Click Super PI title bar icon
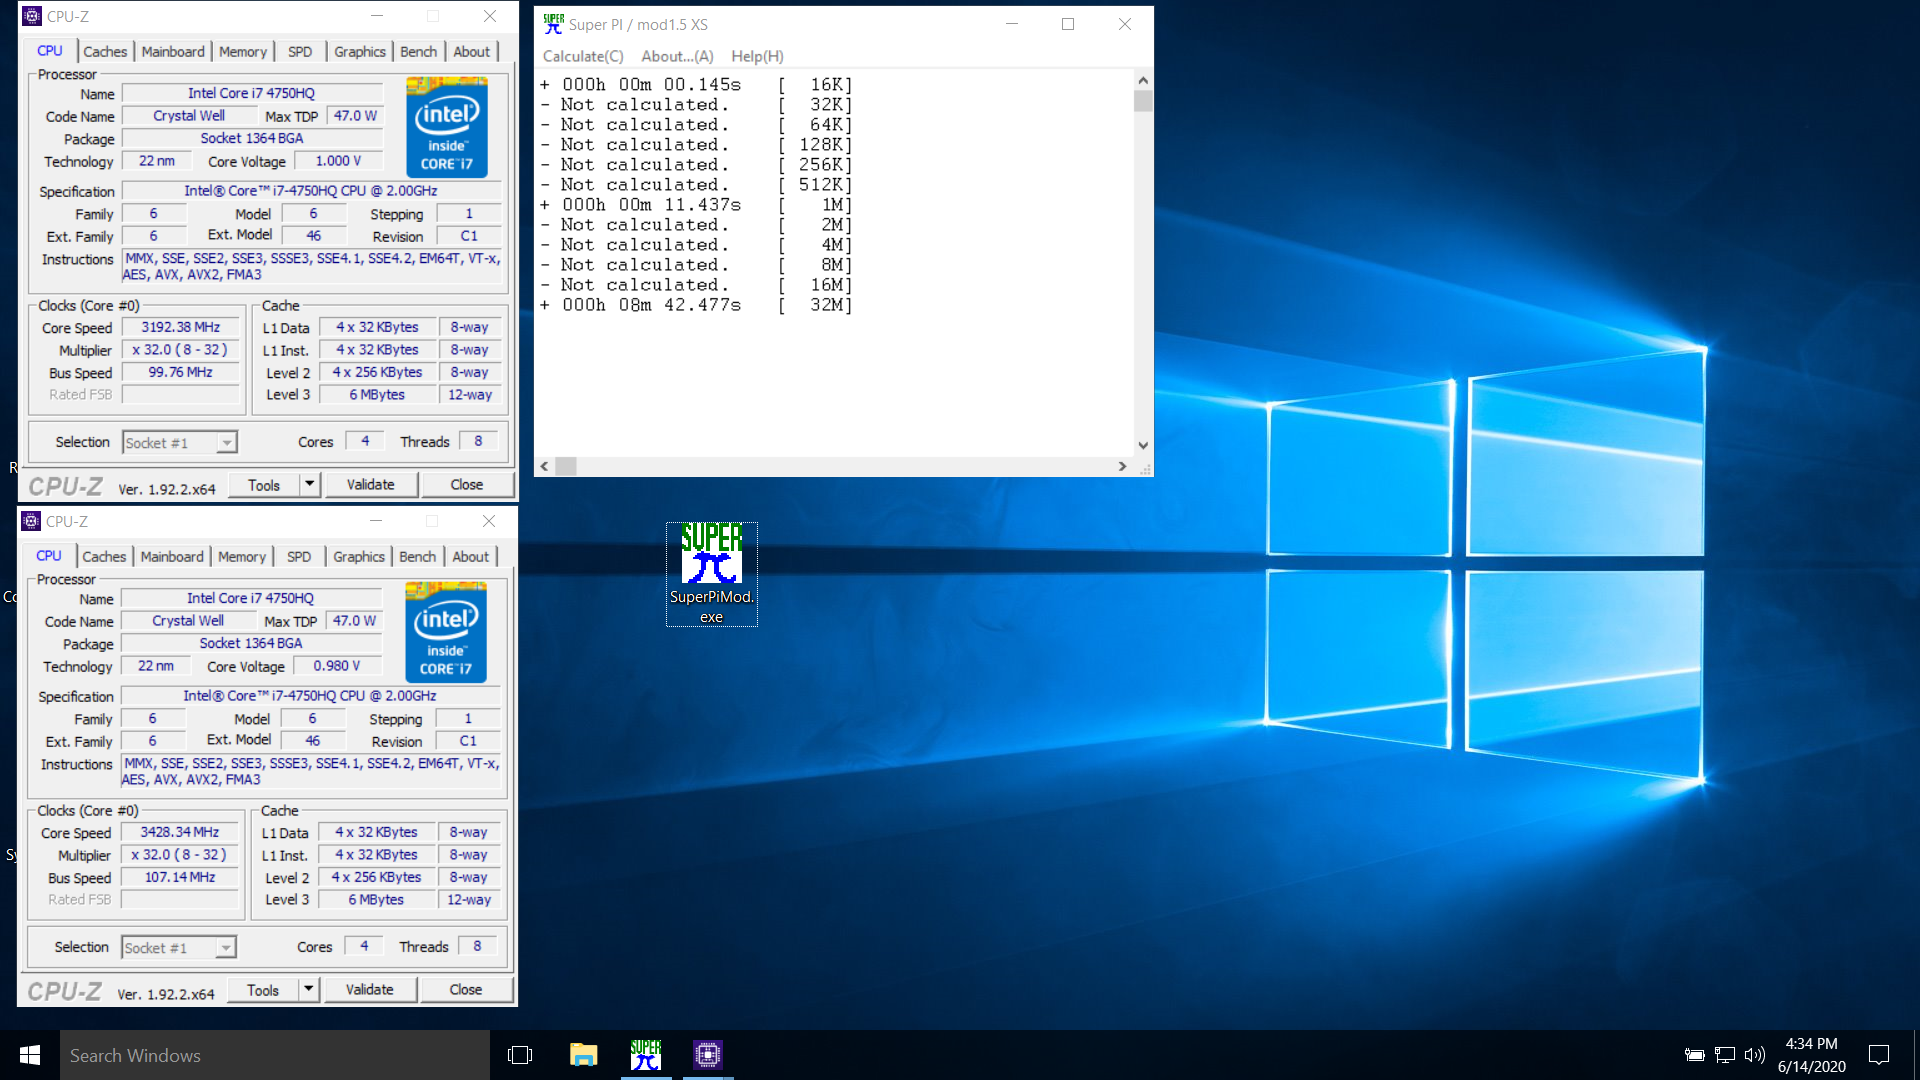Viewport: 1920px width, 1080px height. pos(553,24)
